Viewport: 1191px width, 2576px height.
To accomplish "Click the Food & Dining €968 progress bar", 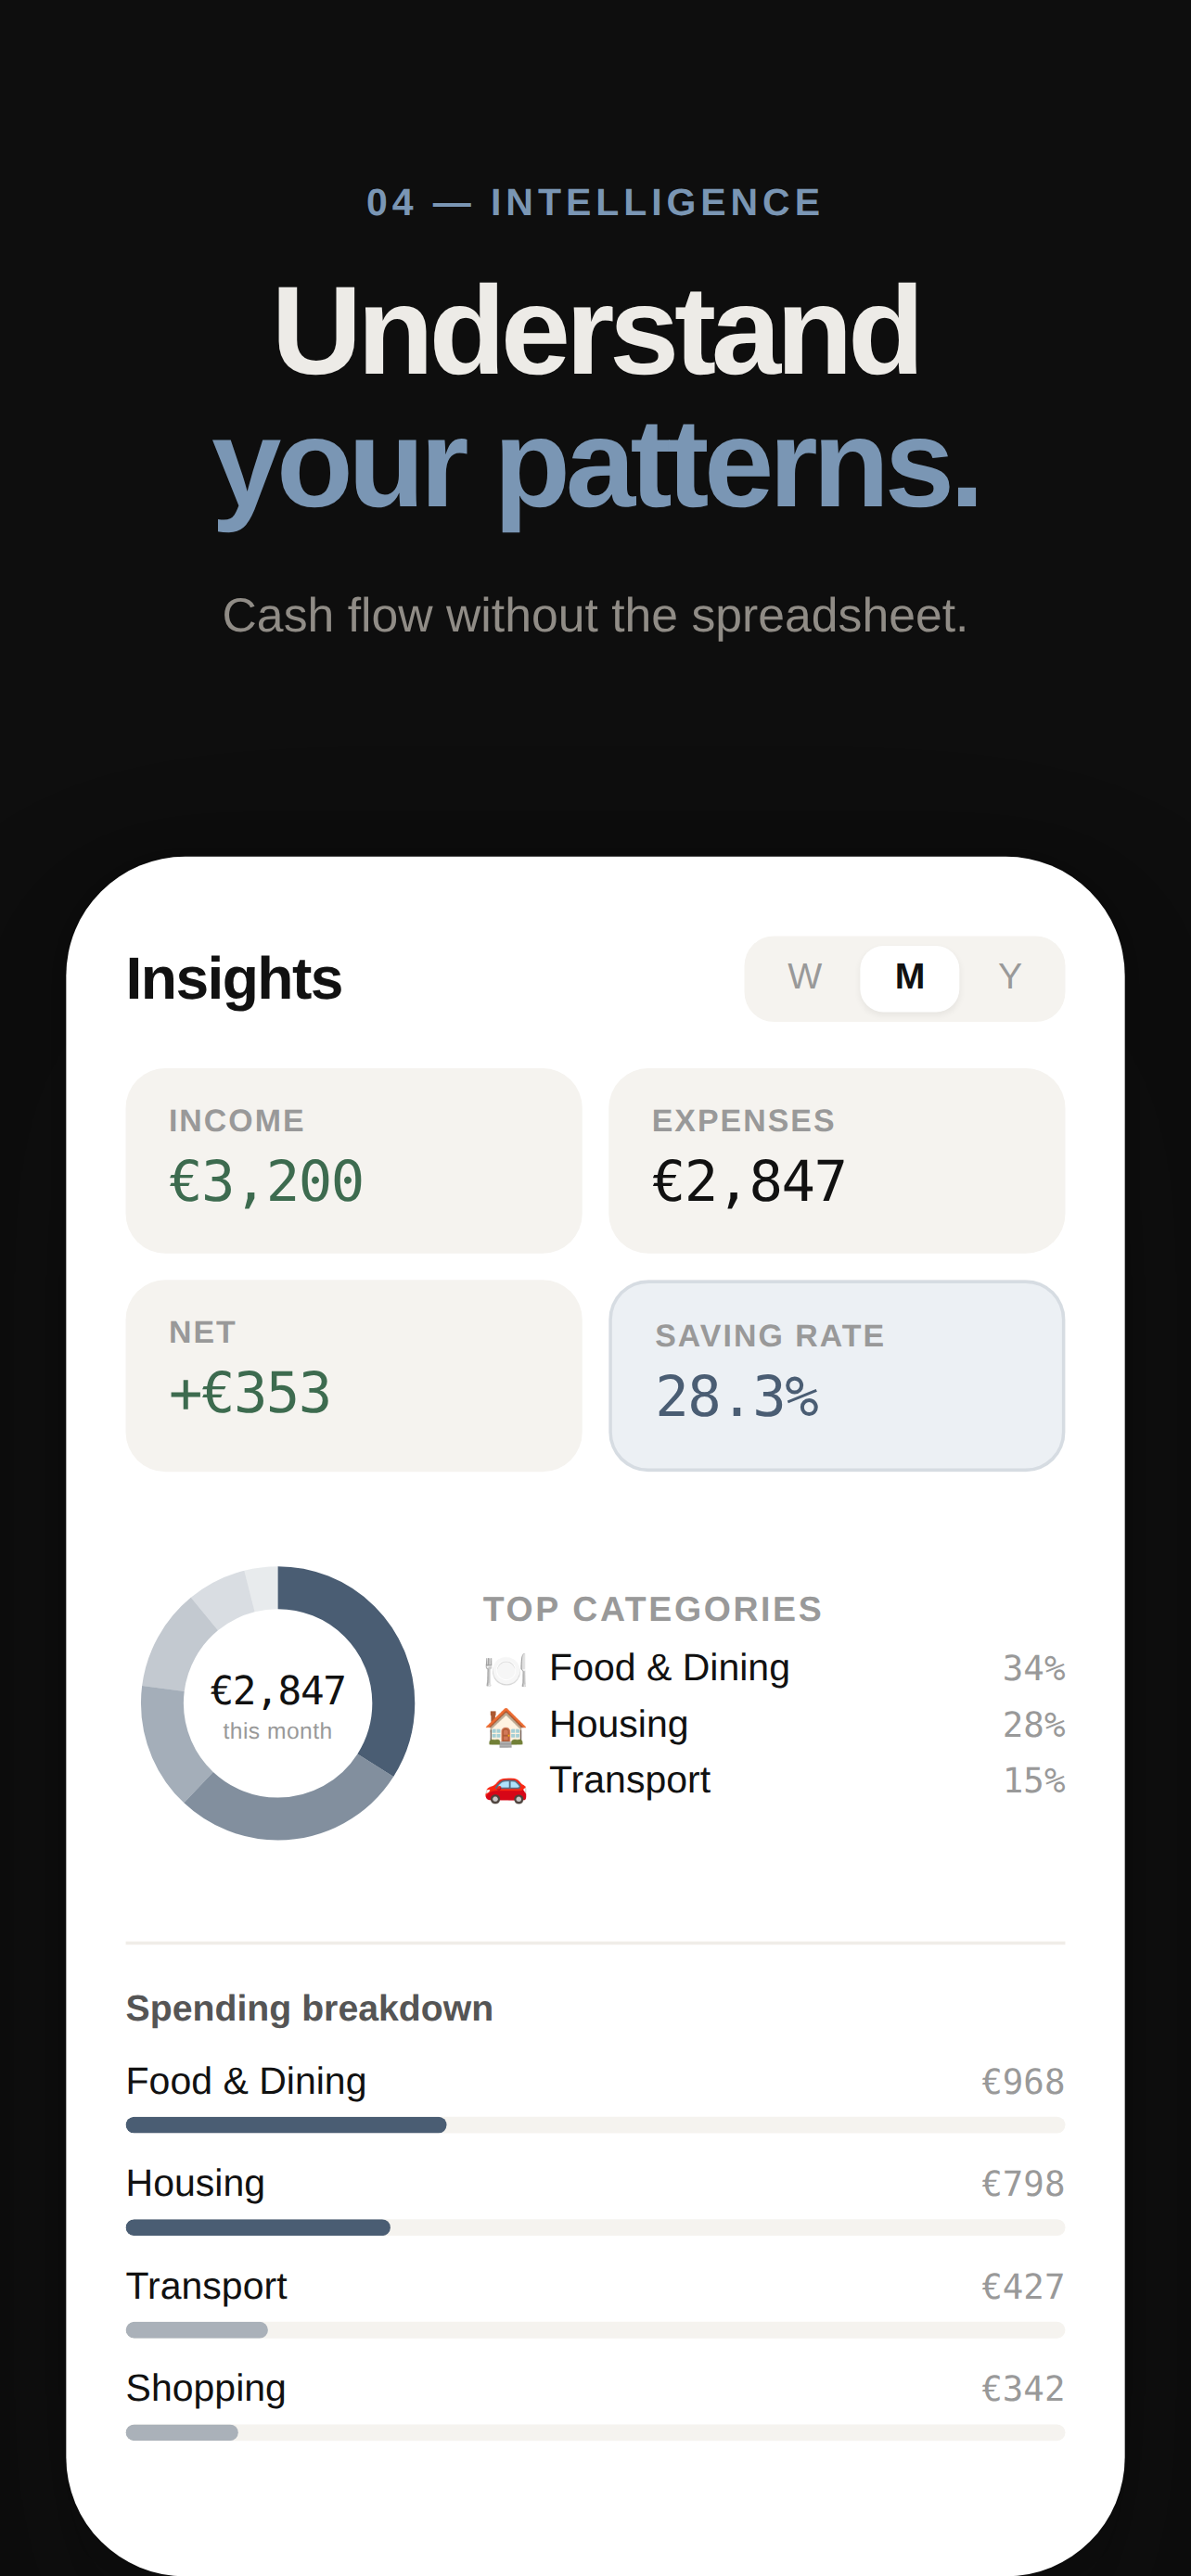I will (x=595, y=2124).
